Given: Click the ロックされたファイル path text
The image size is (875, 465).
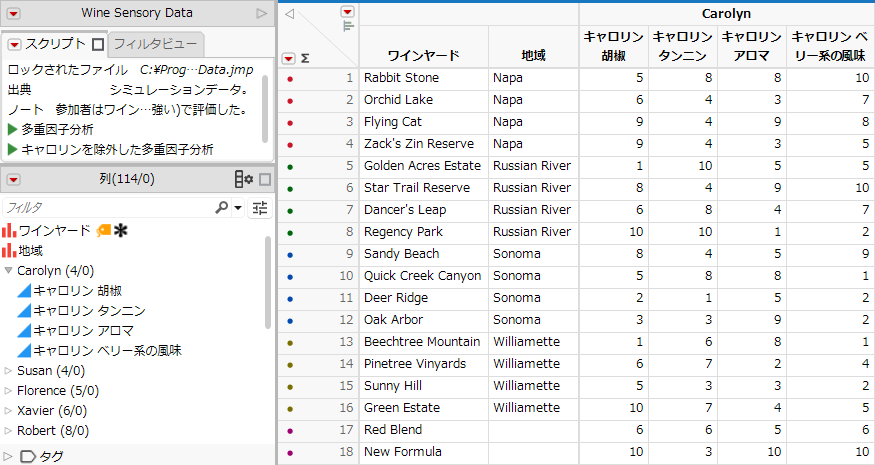Looking at the screenshot, I should [x=196, y=70].
